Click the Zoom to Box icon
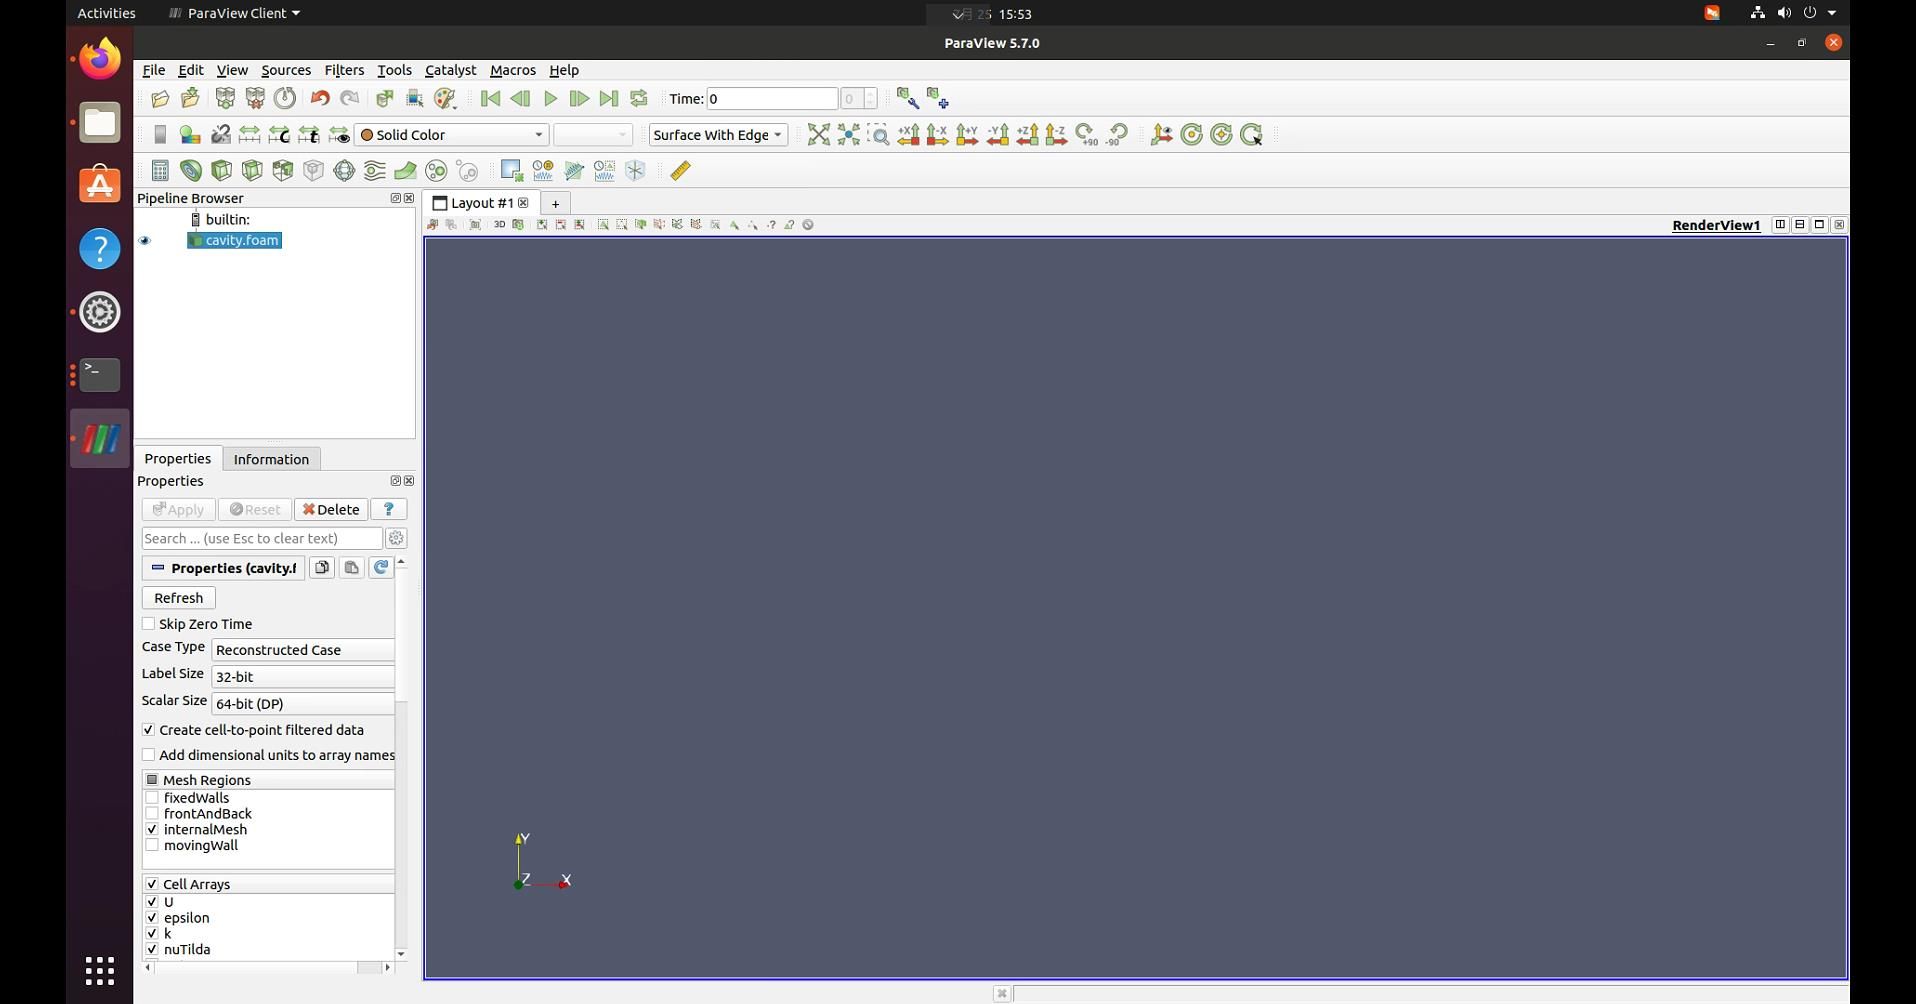This screenshot has height=1004, width=1916. (878, 135)
